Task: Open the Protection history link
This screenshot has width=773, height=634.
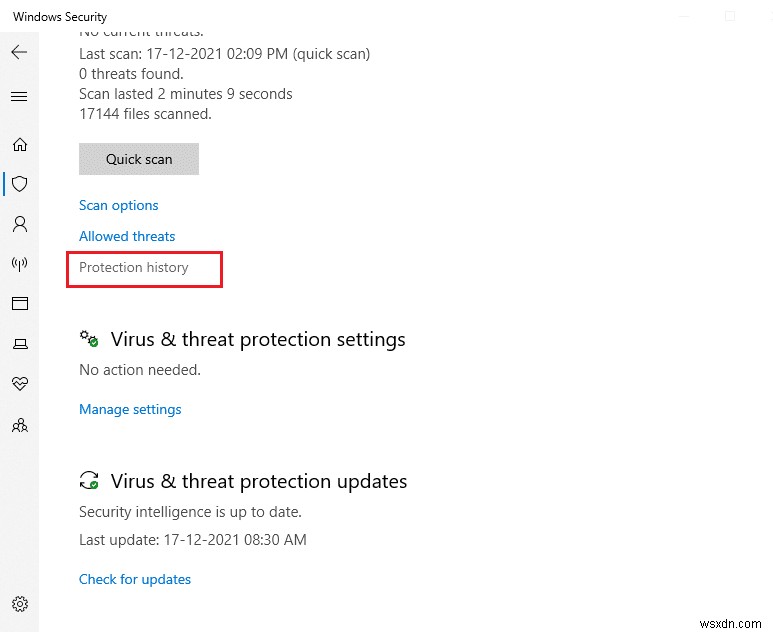Action: tap(133, 268)
